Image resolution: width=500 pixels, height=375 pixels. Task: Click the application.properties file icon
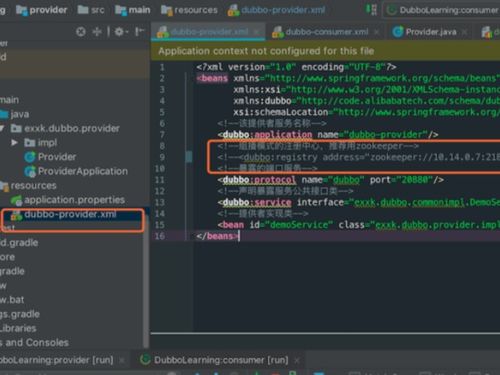pos(16,200)
